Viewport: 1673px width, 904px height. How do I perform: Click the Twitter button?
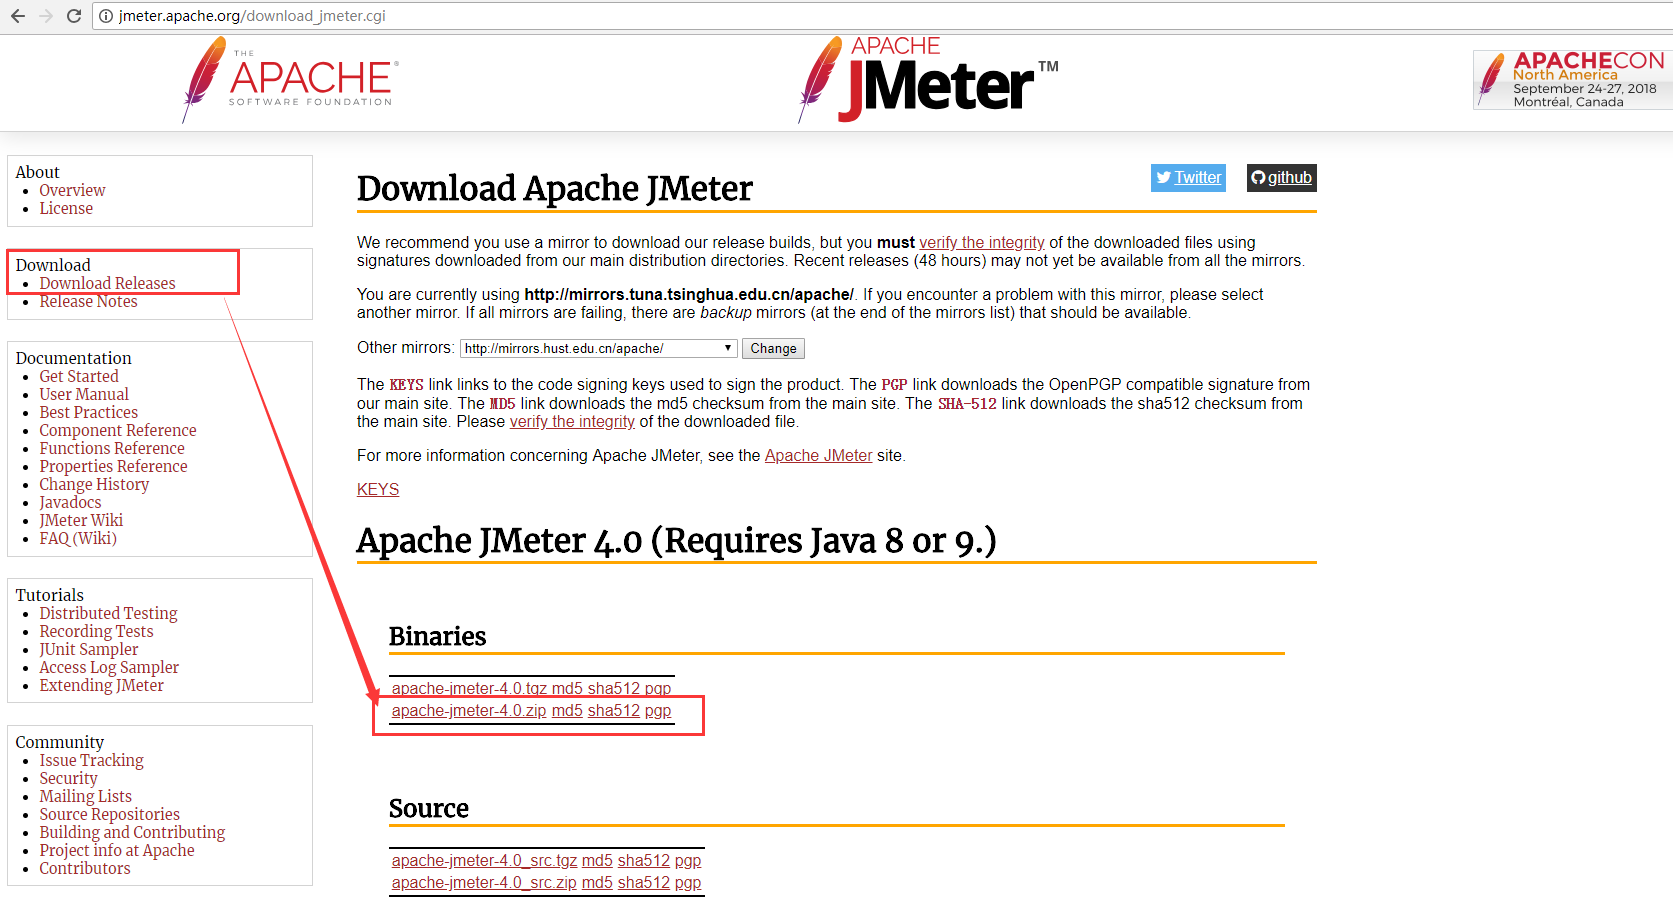click(1188, 178)
